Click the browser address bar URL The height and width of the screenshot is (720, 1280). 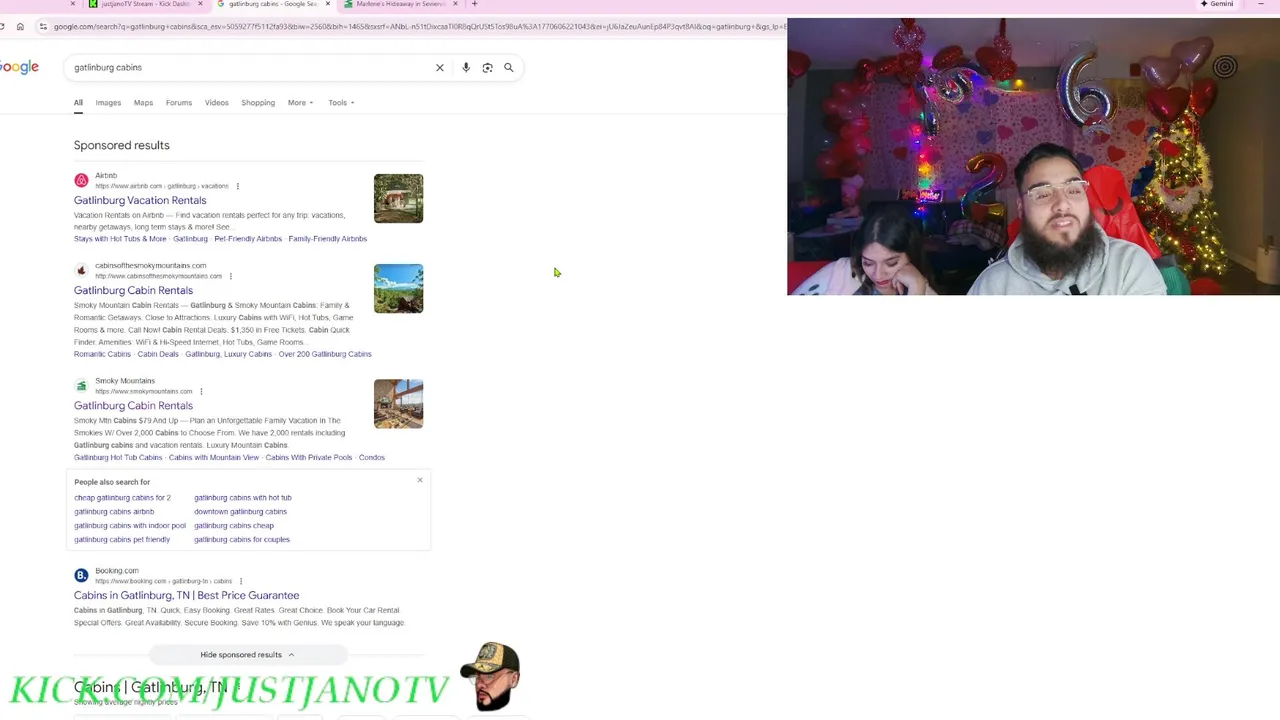(420, 26)
